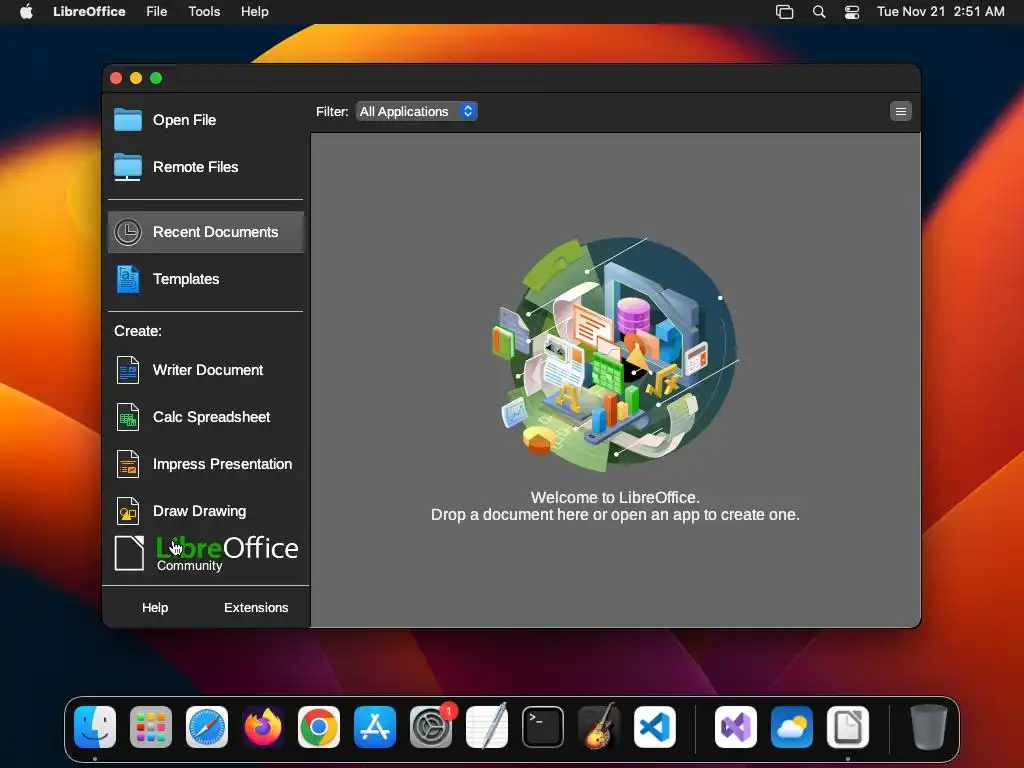Screen dimensions: 1024x768
Task: Open Visual Studio Code from the dock
Action: click(654, 727)
